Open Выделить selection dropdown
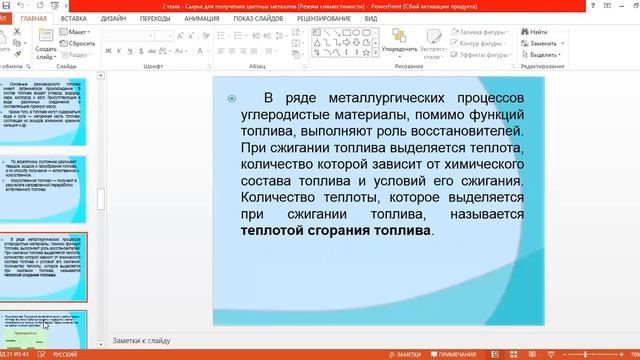Screen dimensions: 640x360 click(x=542, y=54)
